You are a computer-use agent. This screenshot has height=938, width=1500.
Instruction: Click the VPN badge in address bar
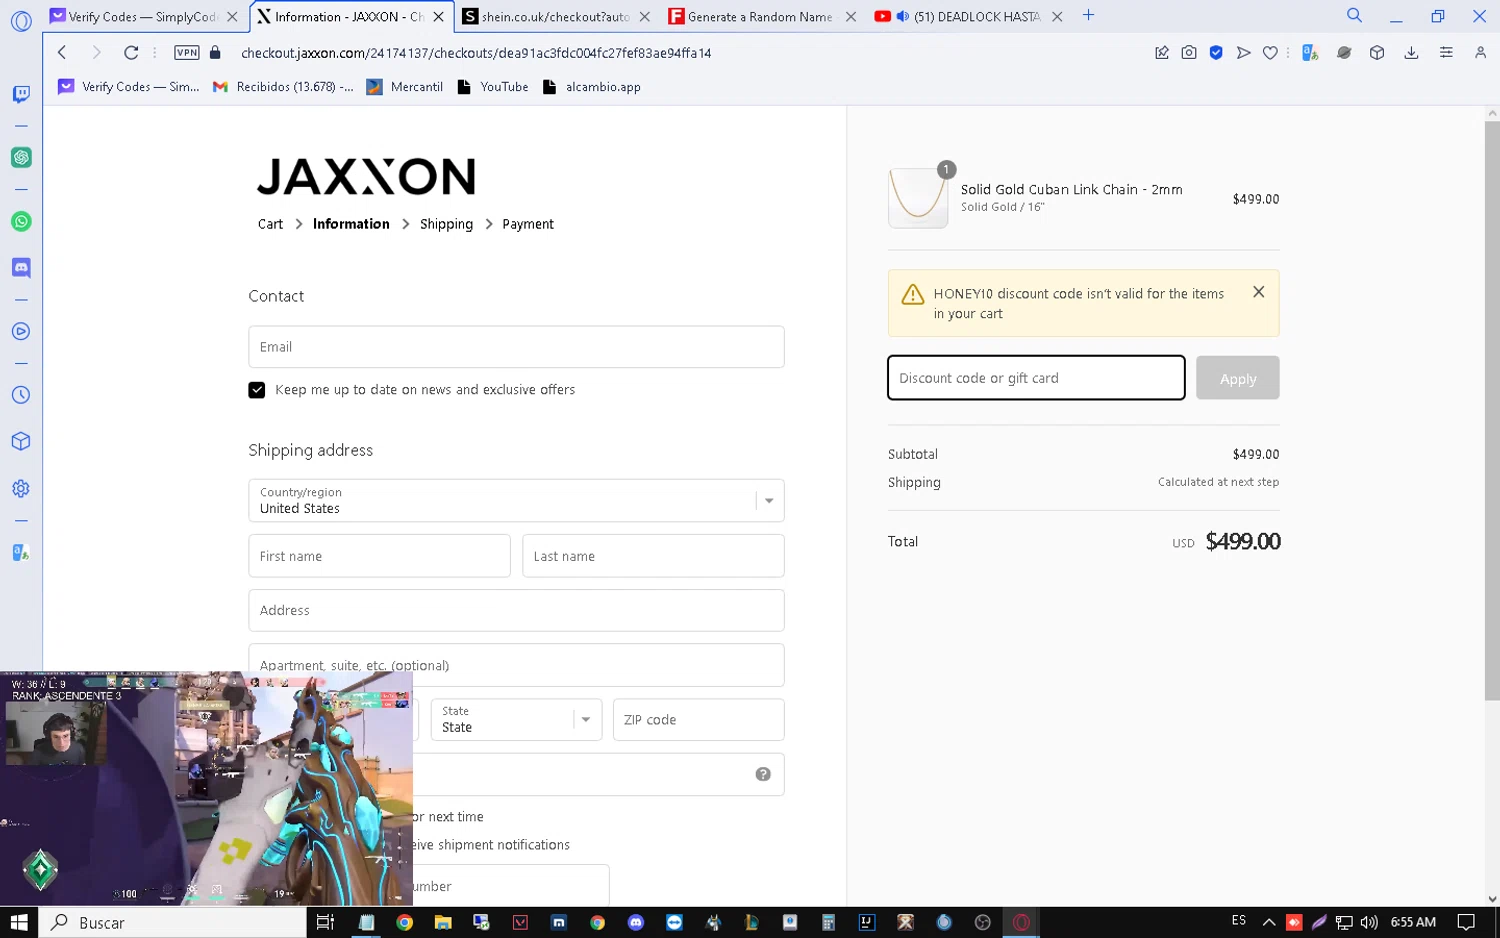point(187,53)
